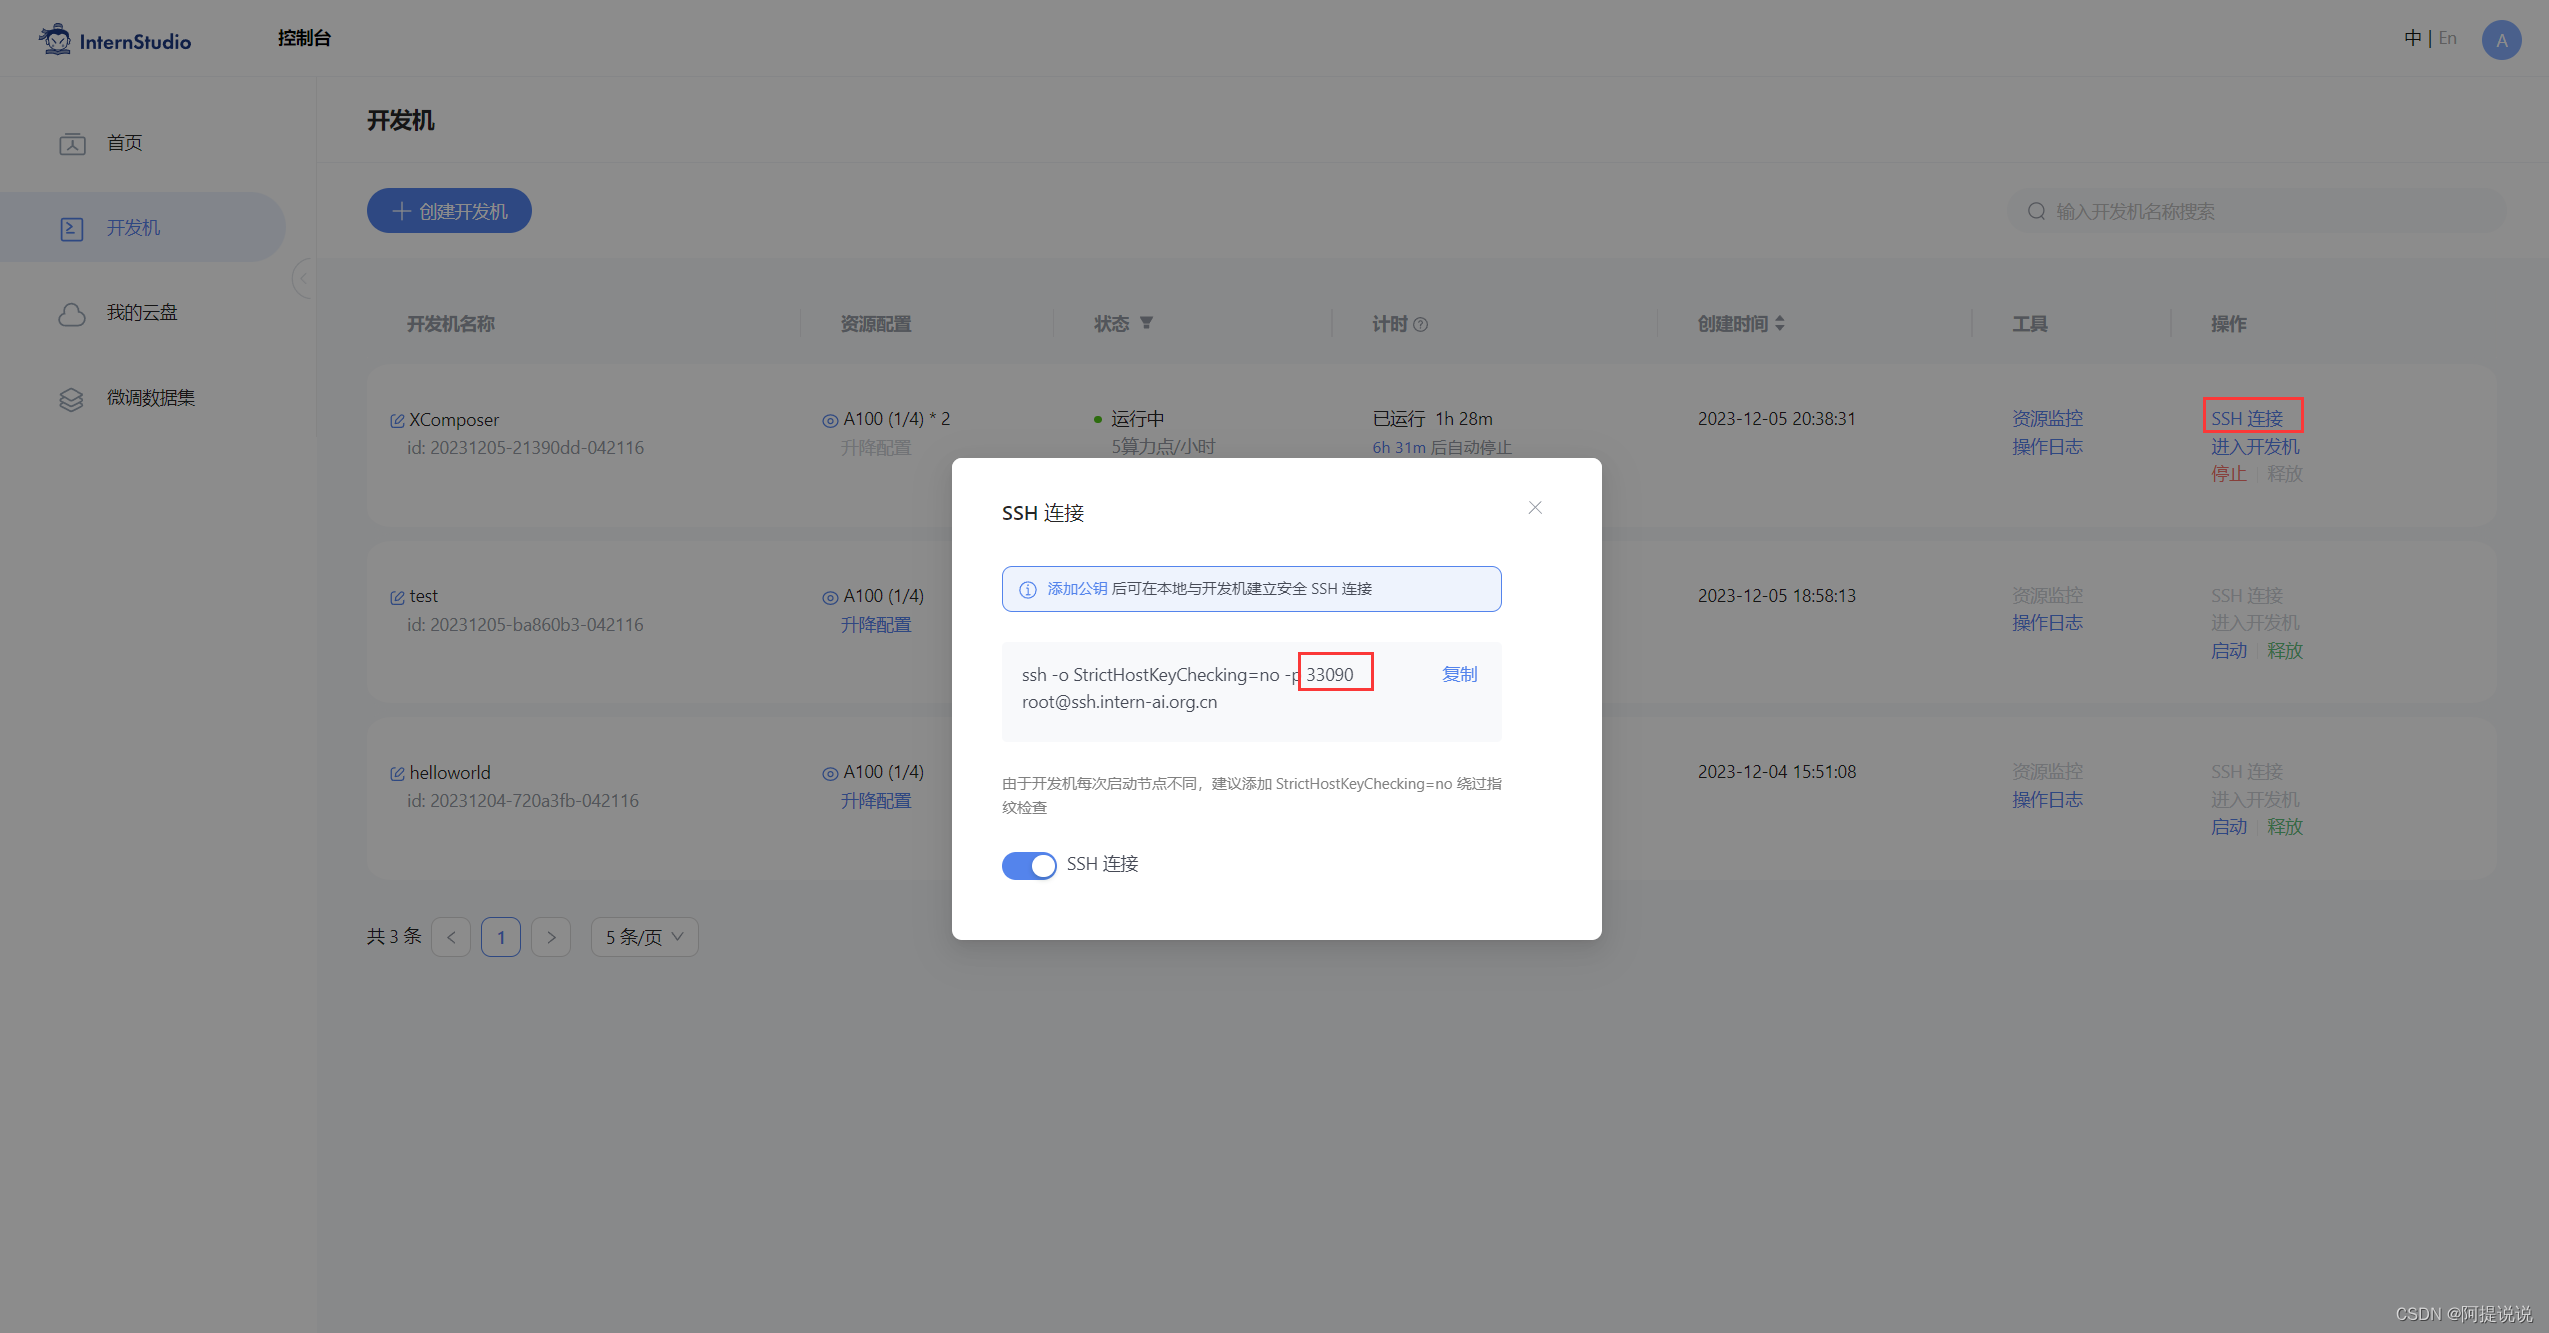Open 资源监控 for XComposer
Viewport: 2549px width, 1333px height.
click(x=2047, y=418)
